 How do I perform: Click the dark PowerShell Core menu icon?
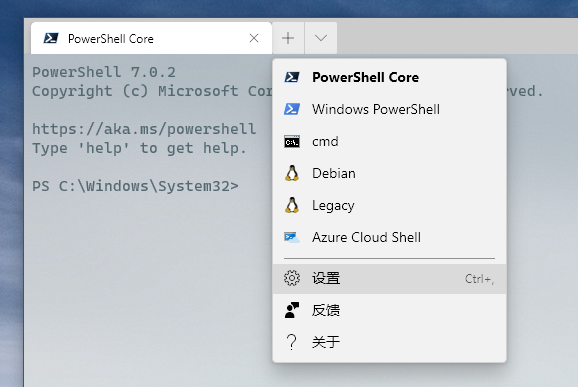(292, 77)
